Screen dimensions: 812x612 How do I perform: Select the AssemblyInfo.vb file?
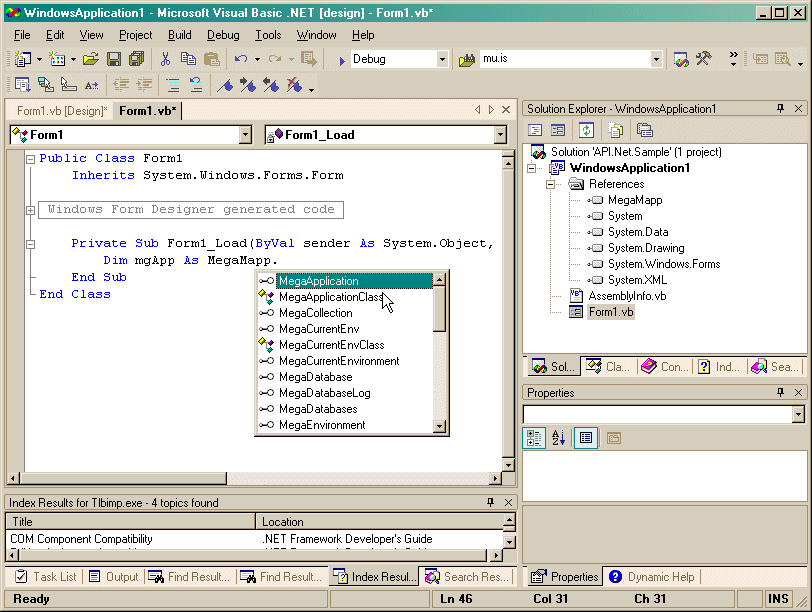click(x=627, y=296)
